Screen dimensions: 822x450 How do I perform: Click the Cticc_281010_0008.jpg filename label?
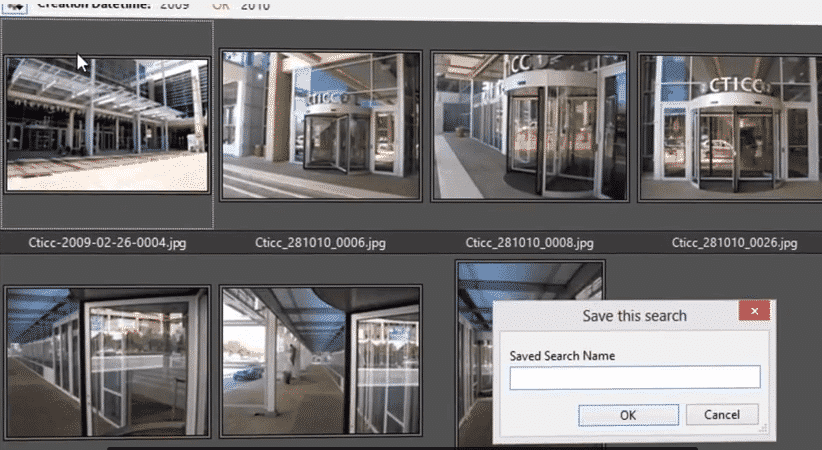click(x=530, y=242)
